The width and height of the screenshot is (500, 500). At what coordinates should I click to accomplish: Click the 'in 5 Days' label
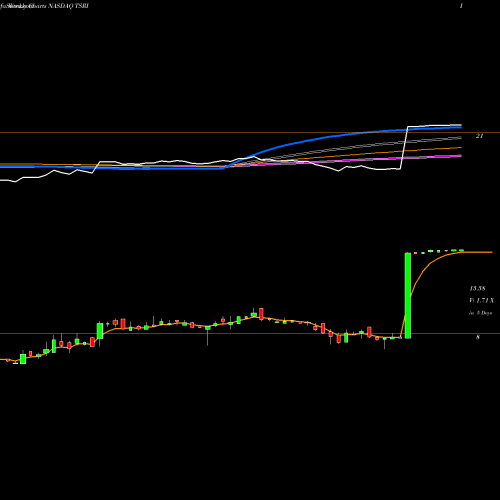tap(481, 313)
